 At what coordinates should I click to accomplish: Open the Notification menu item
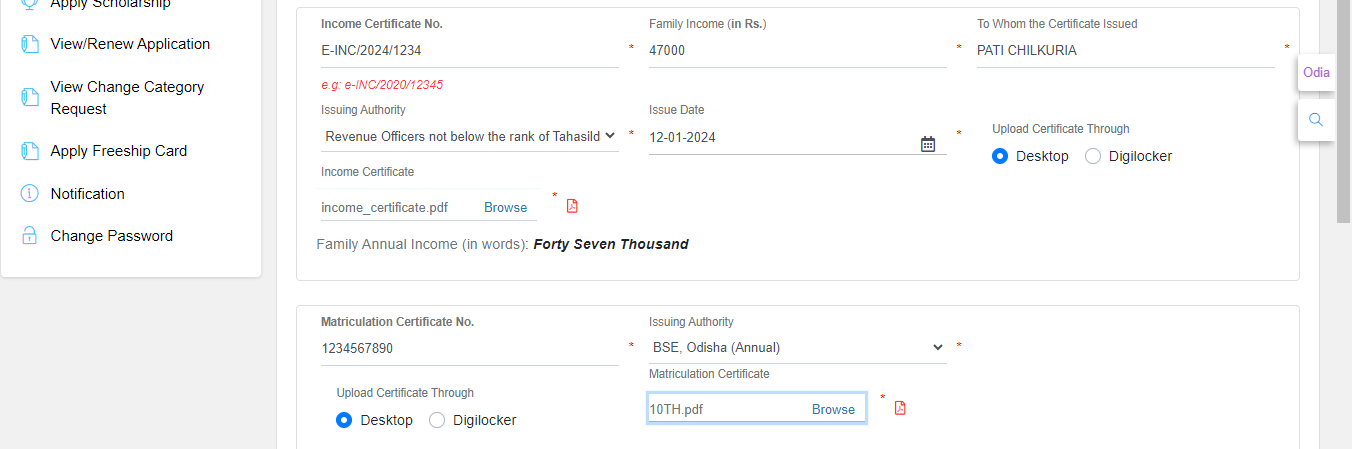click(x=88, y=193)
